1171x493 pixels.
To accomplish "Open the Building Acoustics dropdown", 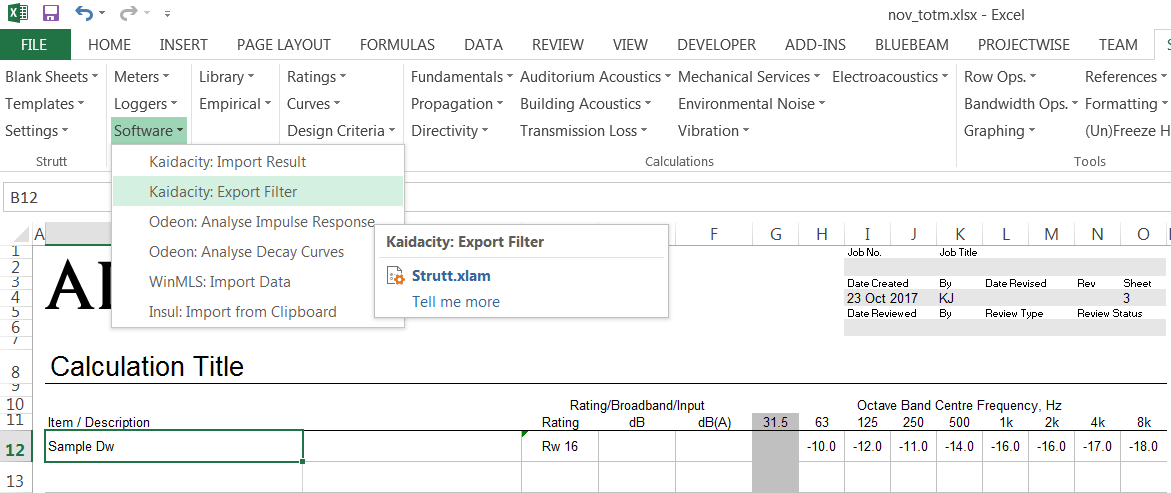I will pos(586,104).
